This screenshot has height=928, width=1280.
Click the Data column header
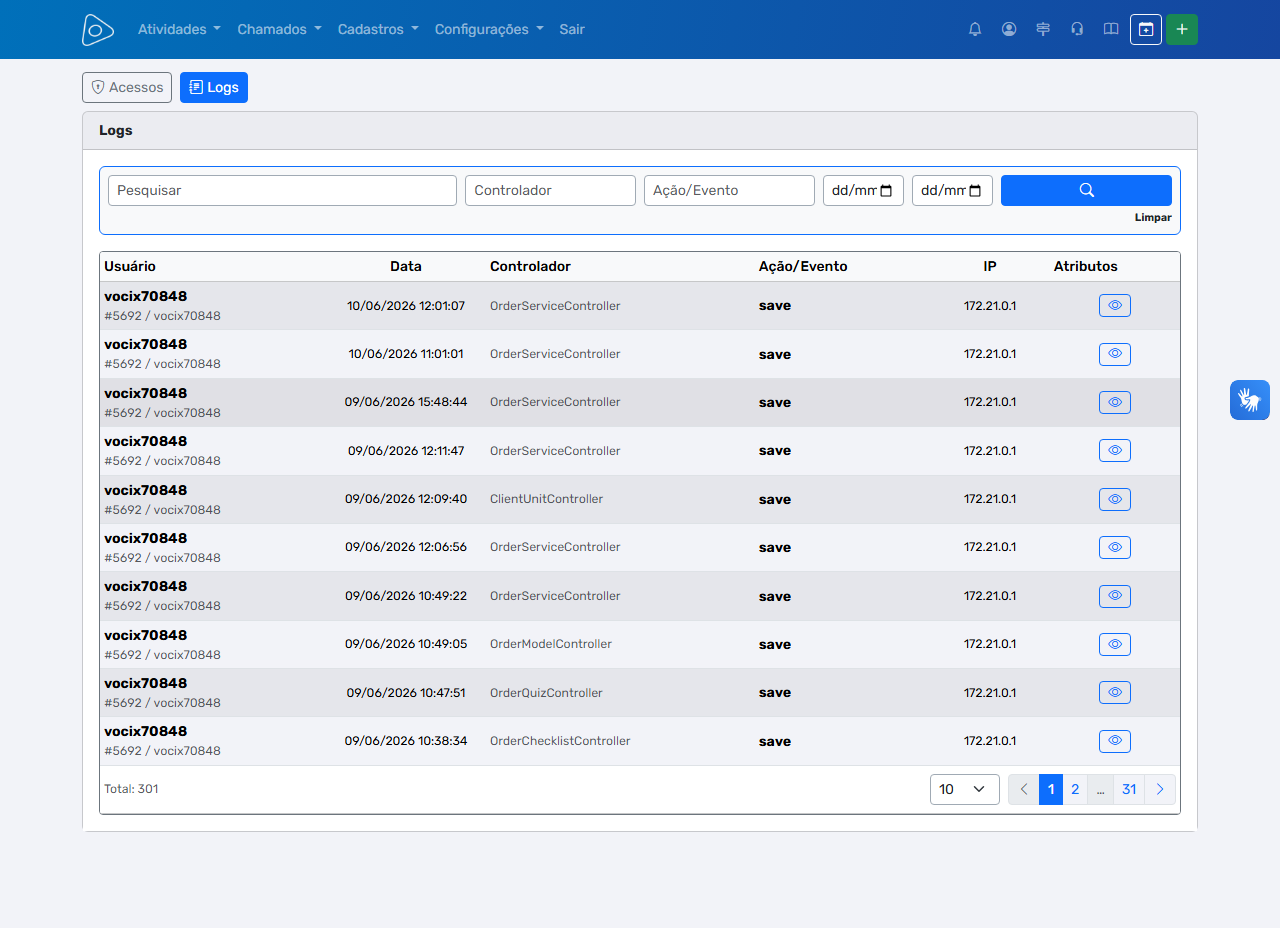[x=406, y=266]
